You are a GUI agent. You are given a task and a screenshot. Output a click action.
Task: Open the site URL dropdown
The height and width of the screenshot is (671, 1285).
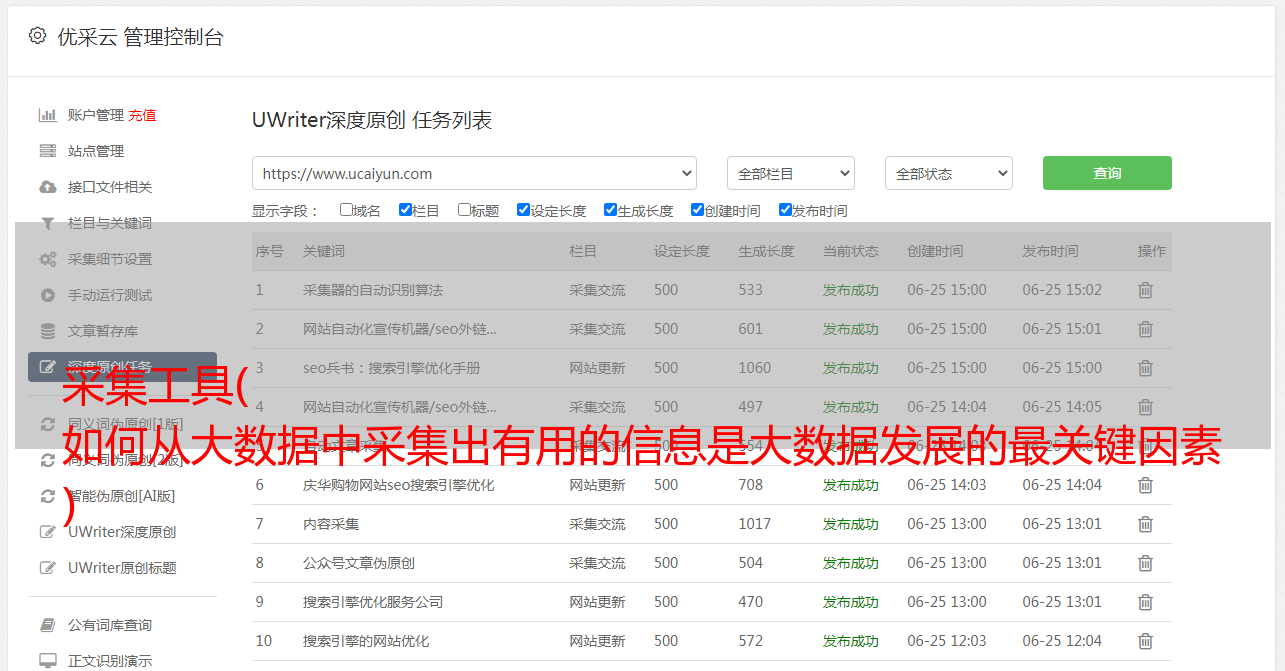[474, 173]
